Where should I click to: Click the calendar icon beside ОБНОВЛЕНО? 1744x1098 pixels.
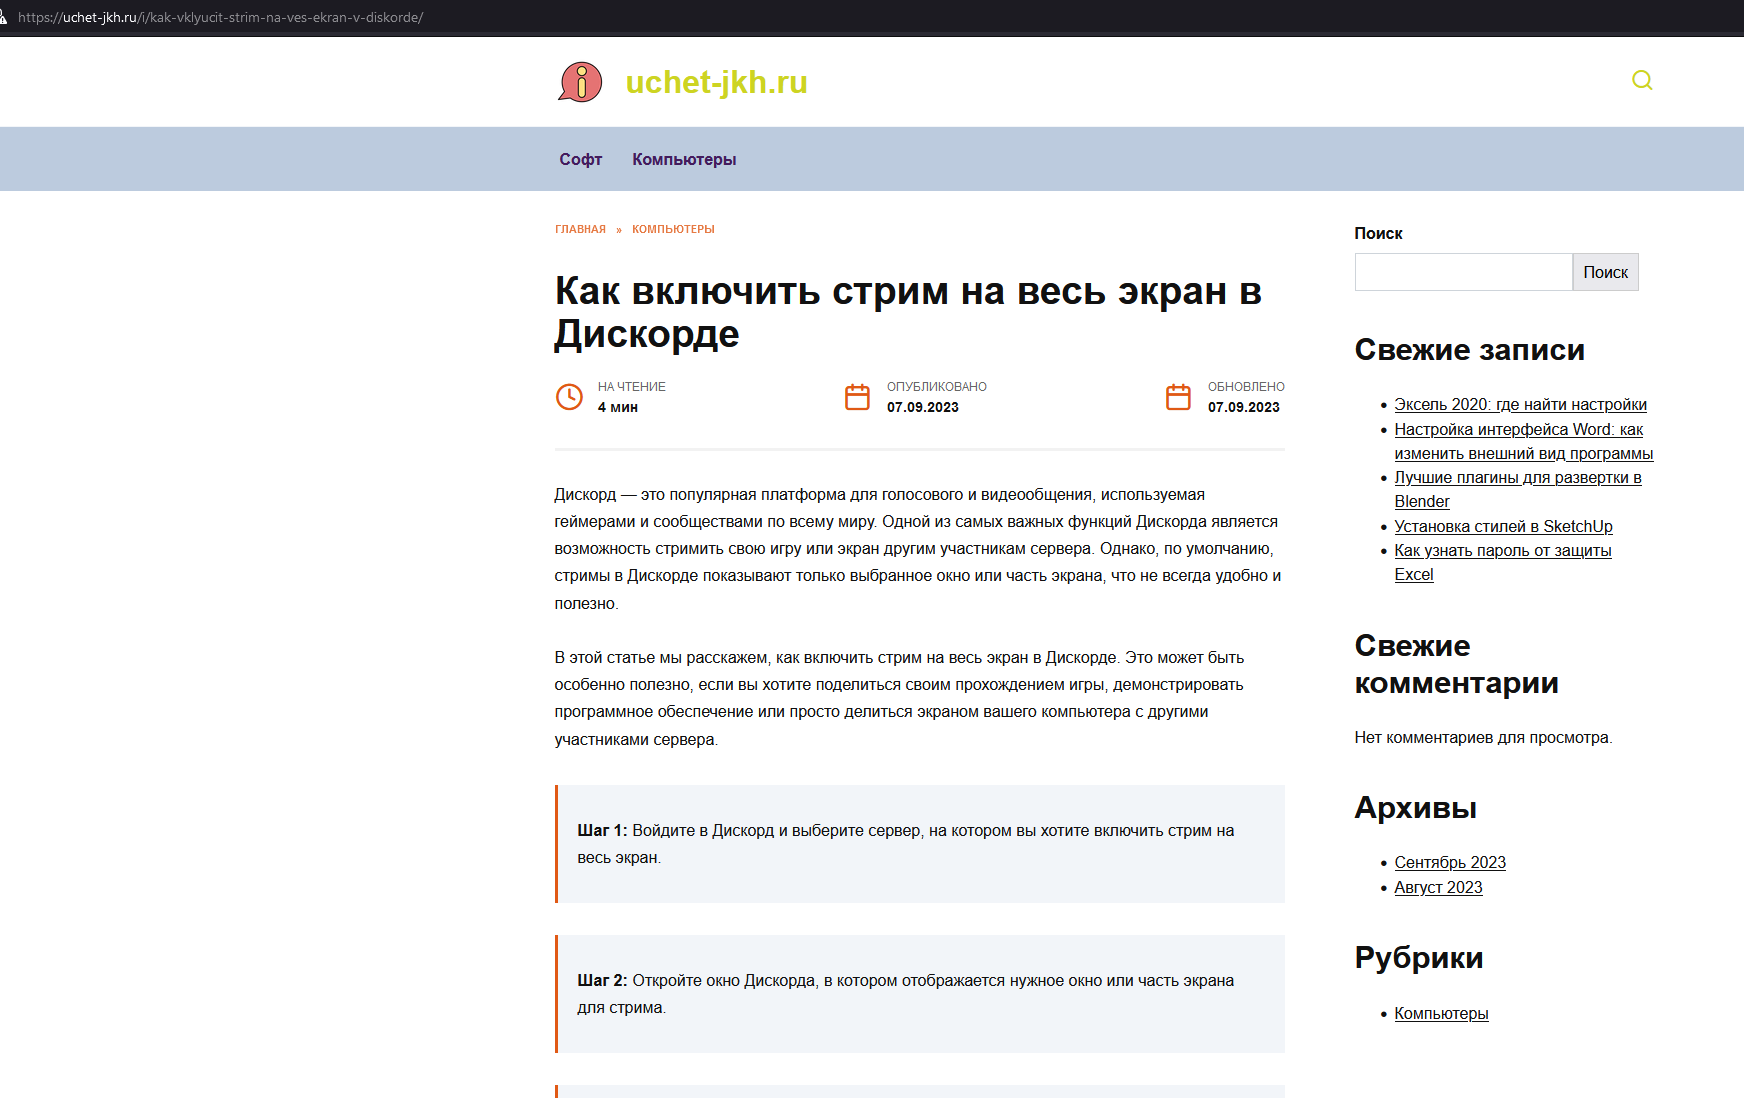1178,397
